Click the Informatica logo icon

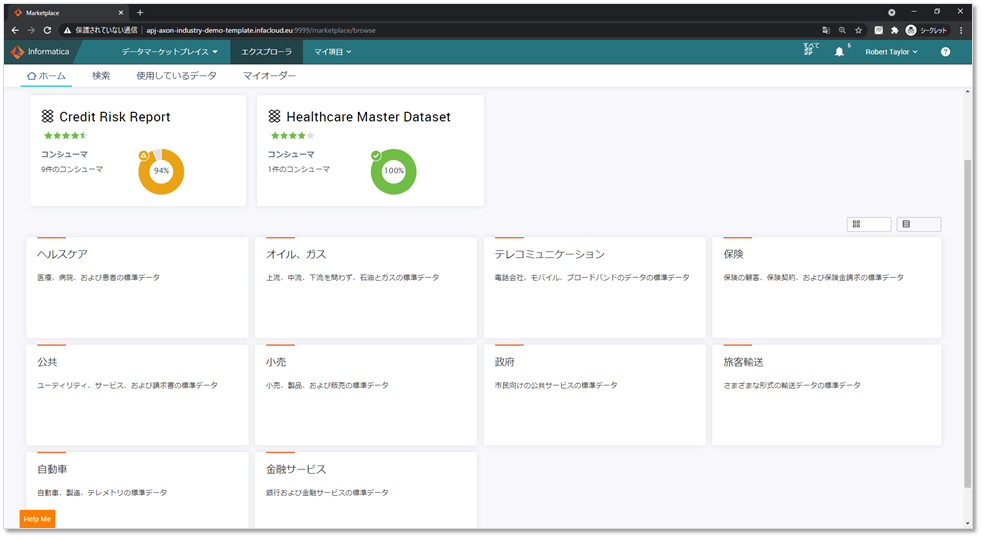[x=17, y=52]
